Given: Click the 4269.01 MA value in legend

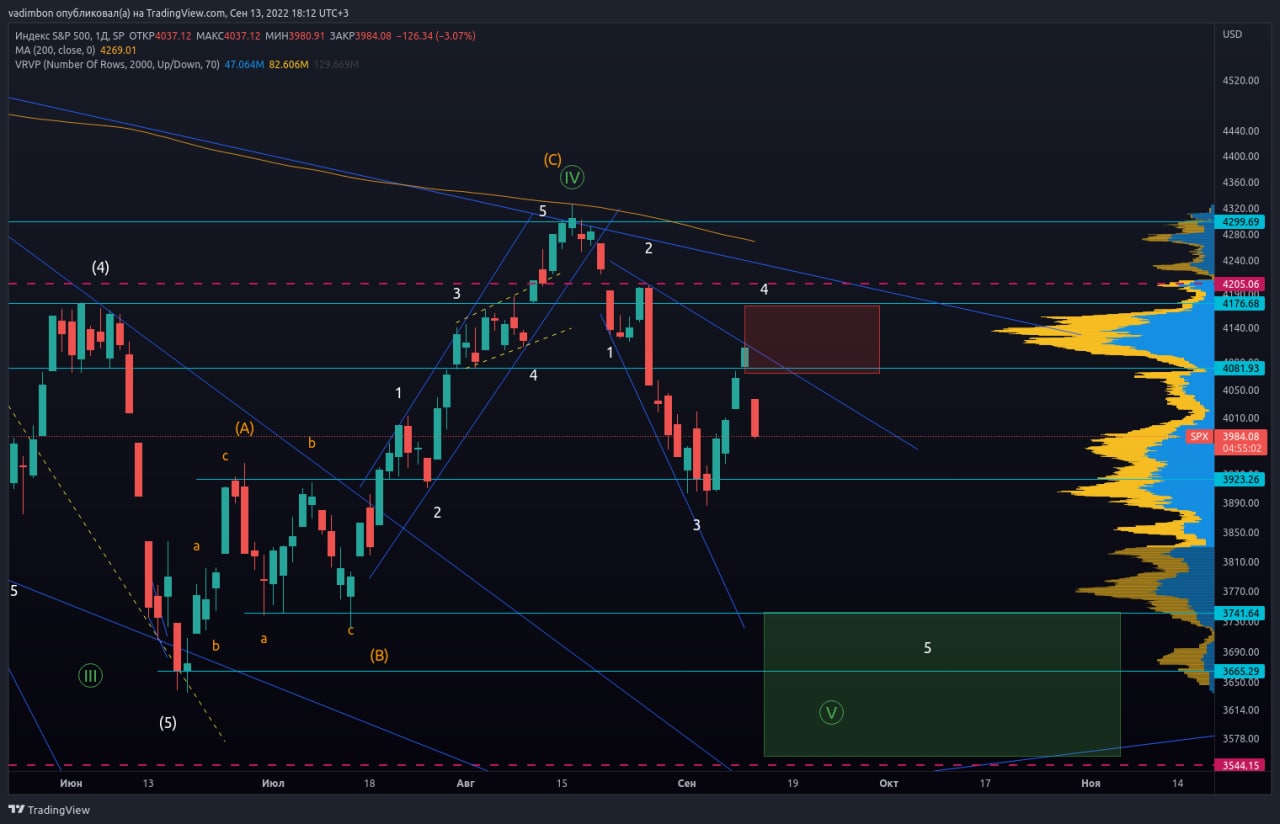Looking at the screenshot, I should click(x=118, y=50).
